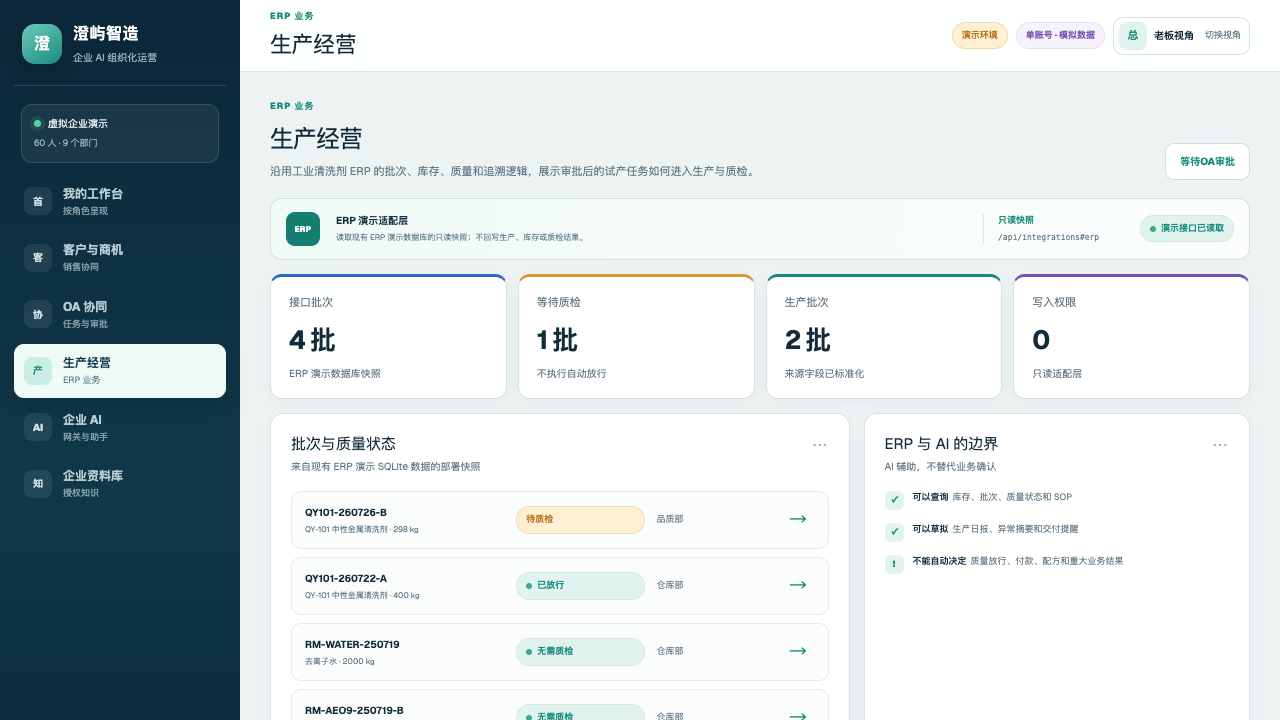Open arrow for batch RM-WATER-250719
Image resolution: width=1280 pixels, height=720 pixels.
click(x=798, y=651)
